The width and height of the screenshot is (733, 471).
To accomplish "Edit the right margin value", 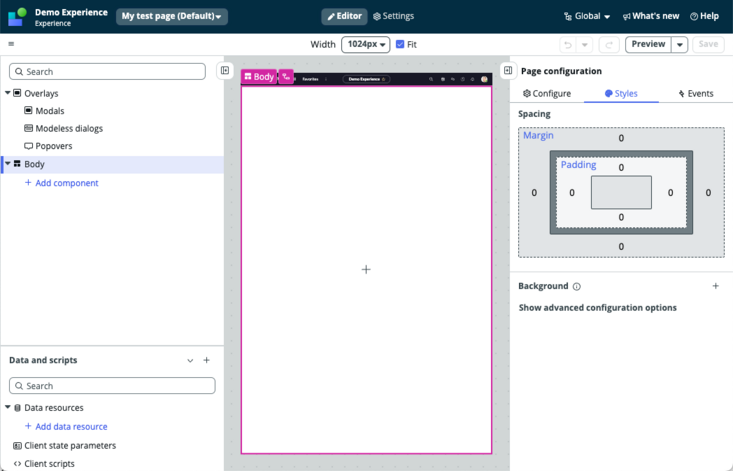I will tap(708, 193).
